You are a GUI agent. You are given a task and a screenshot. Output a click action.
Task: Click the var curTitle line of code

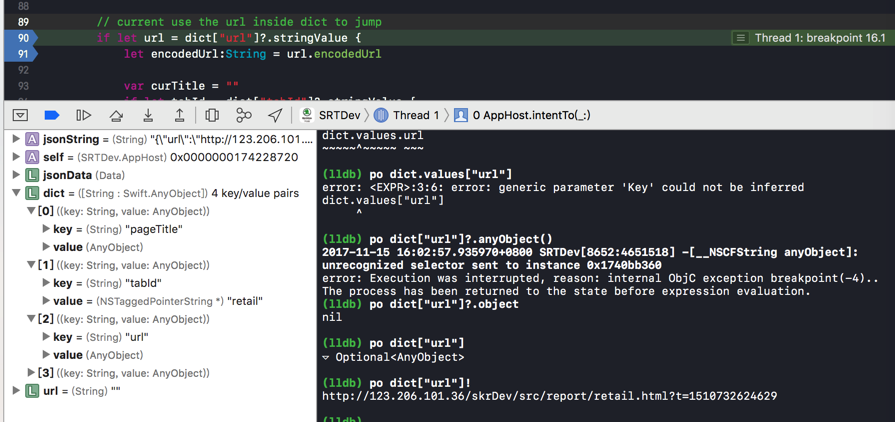coord(181,86)
